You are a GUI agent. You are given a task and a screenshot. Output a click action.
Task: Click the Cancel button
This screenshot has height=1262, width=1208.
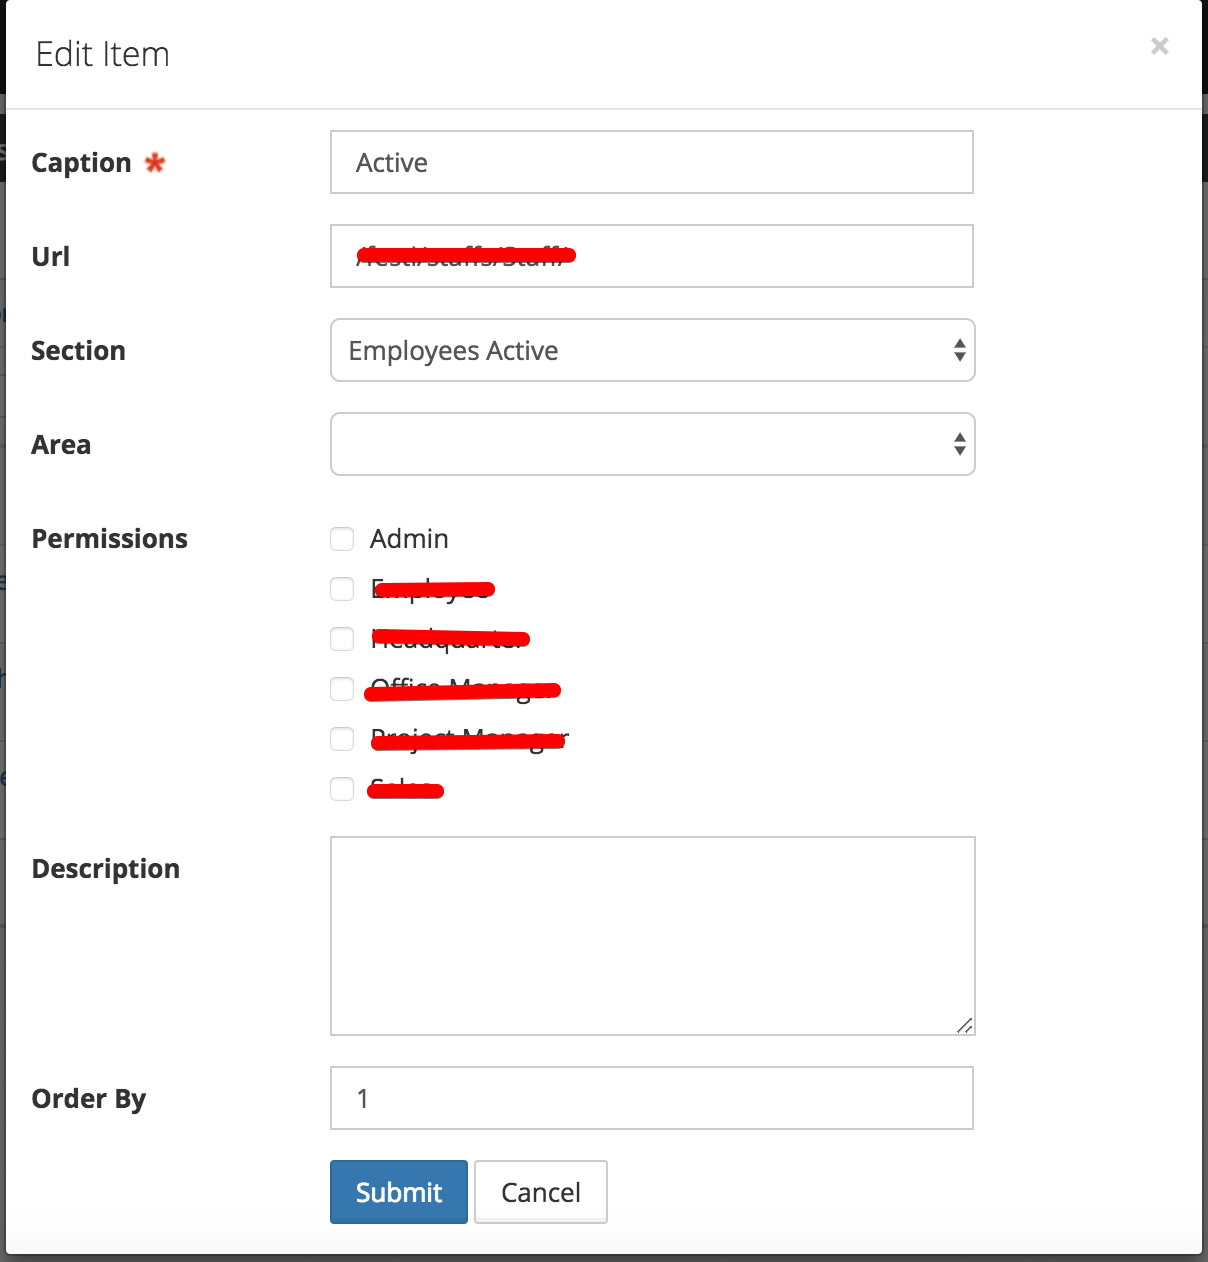coord(540,1192)
